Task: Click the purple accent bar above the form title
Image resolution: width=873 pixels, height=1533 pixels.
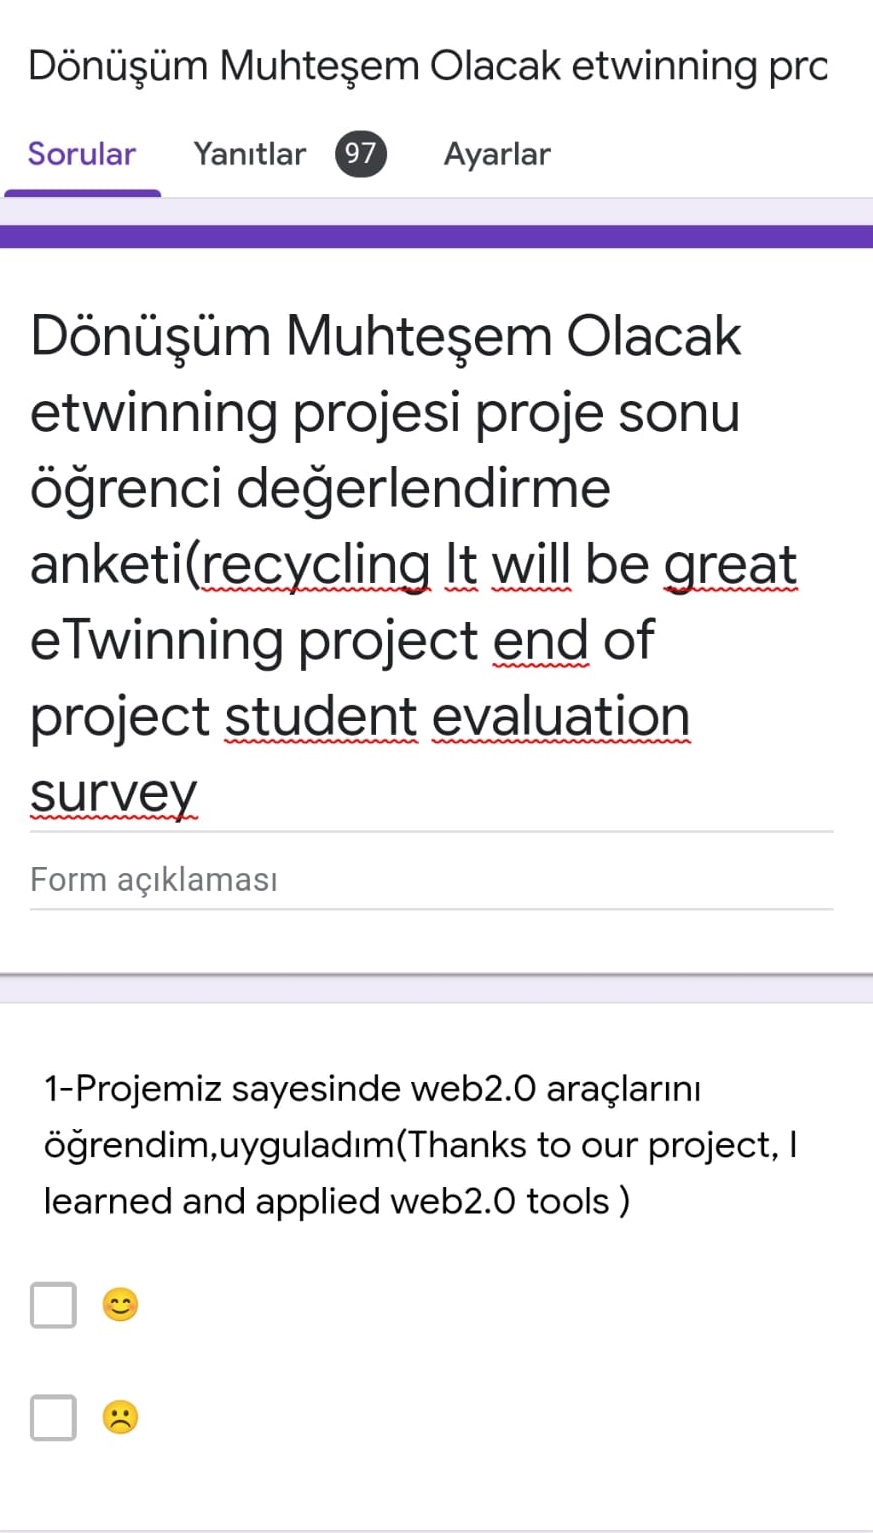Action: pyautogui.click(x=436, y=233)
